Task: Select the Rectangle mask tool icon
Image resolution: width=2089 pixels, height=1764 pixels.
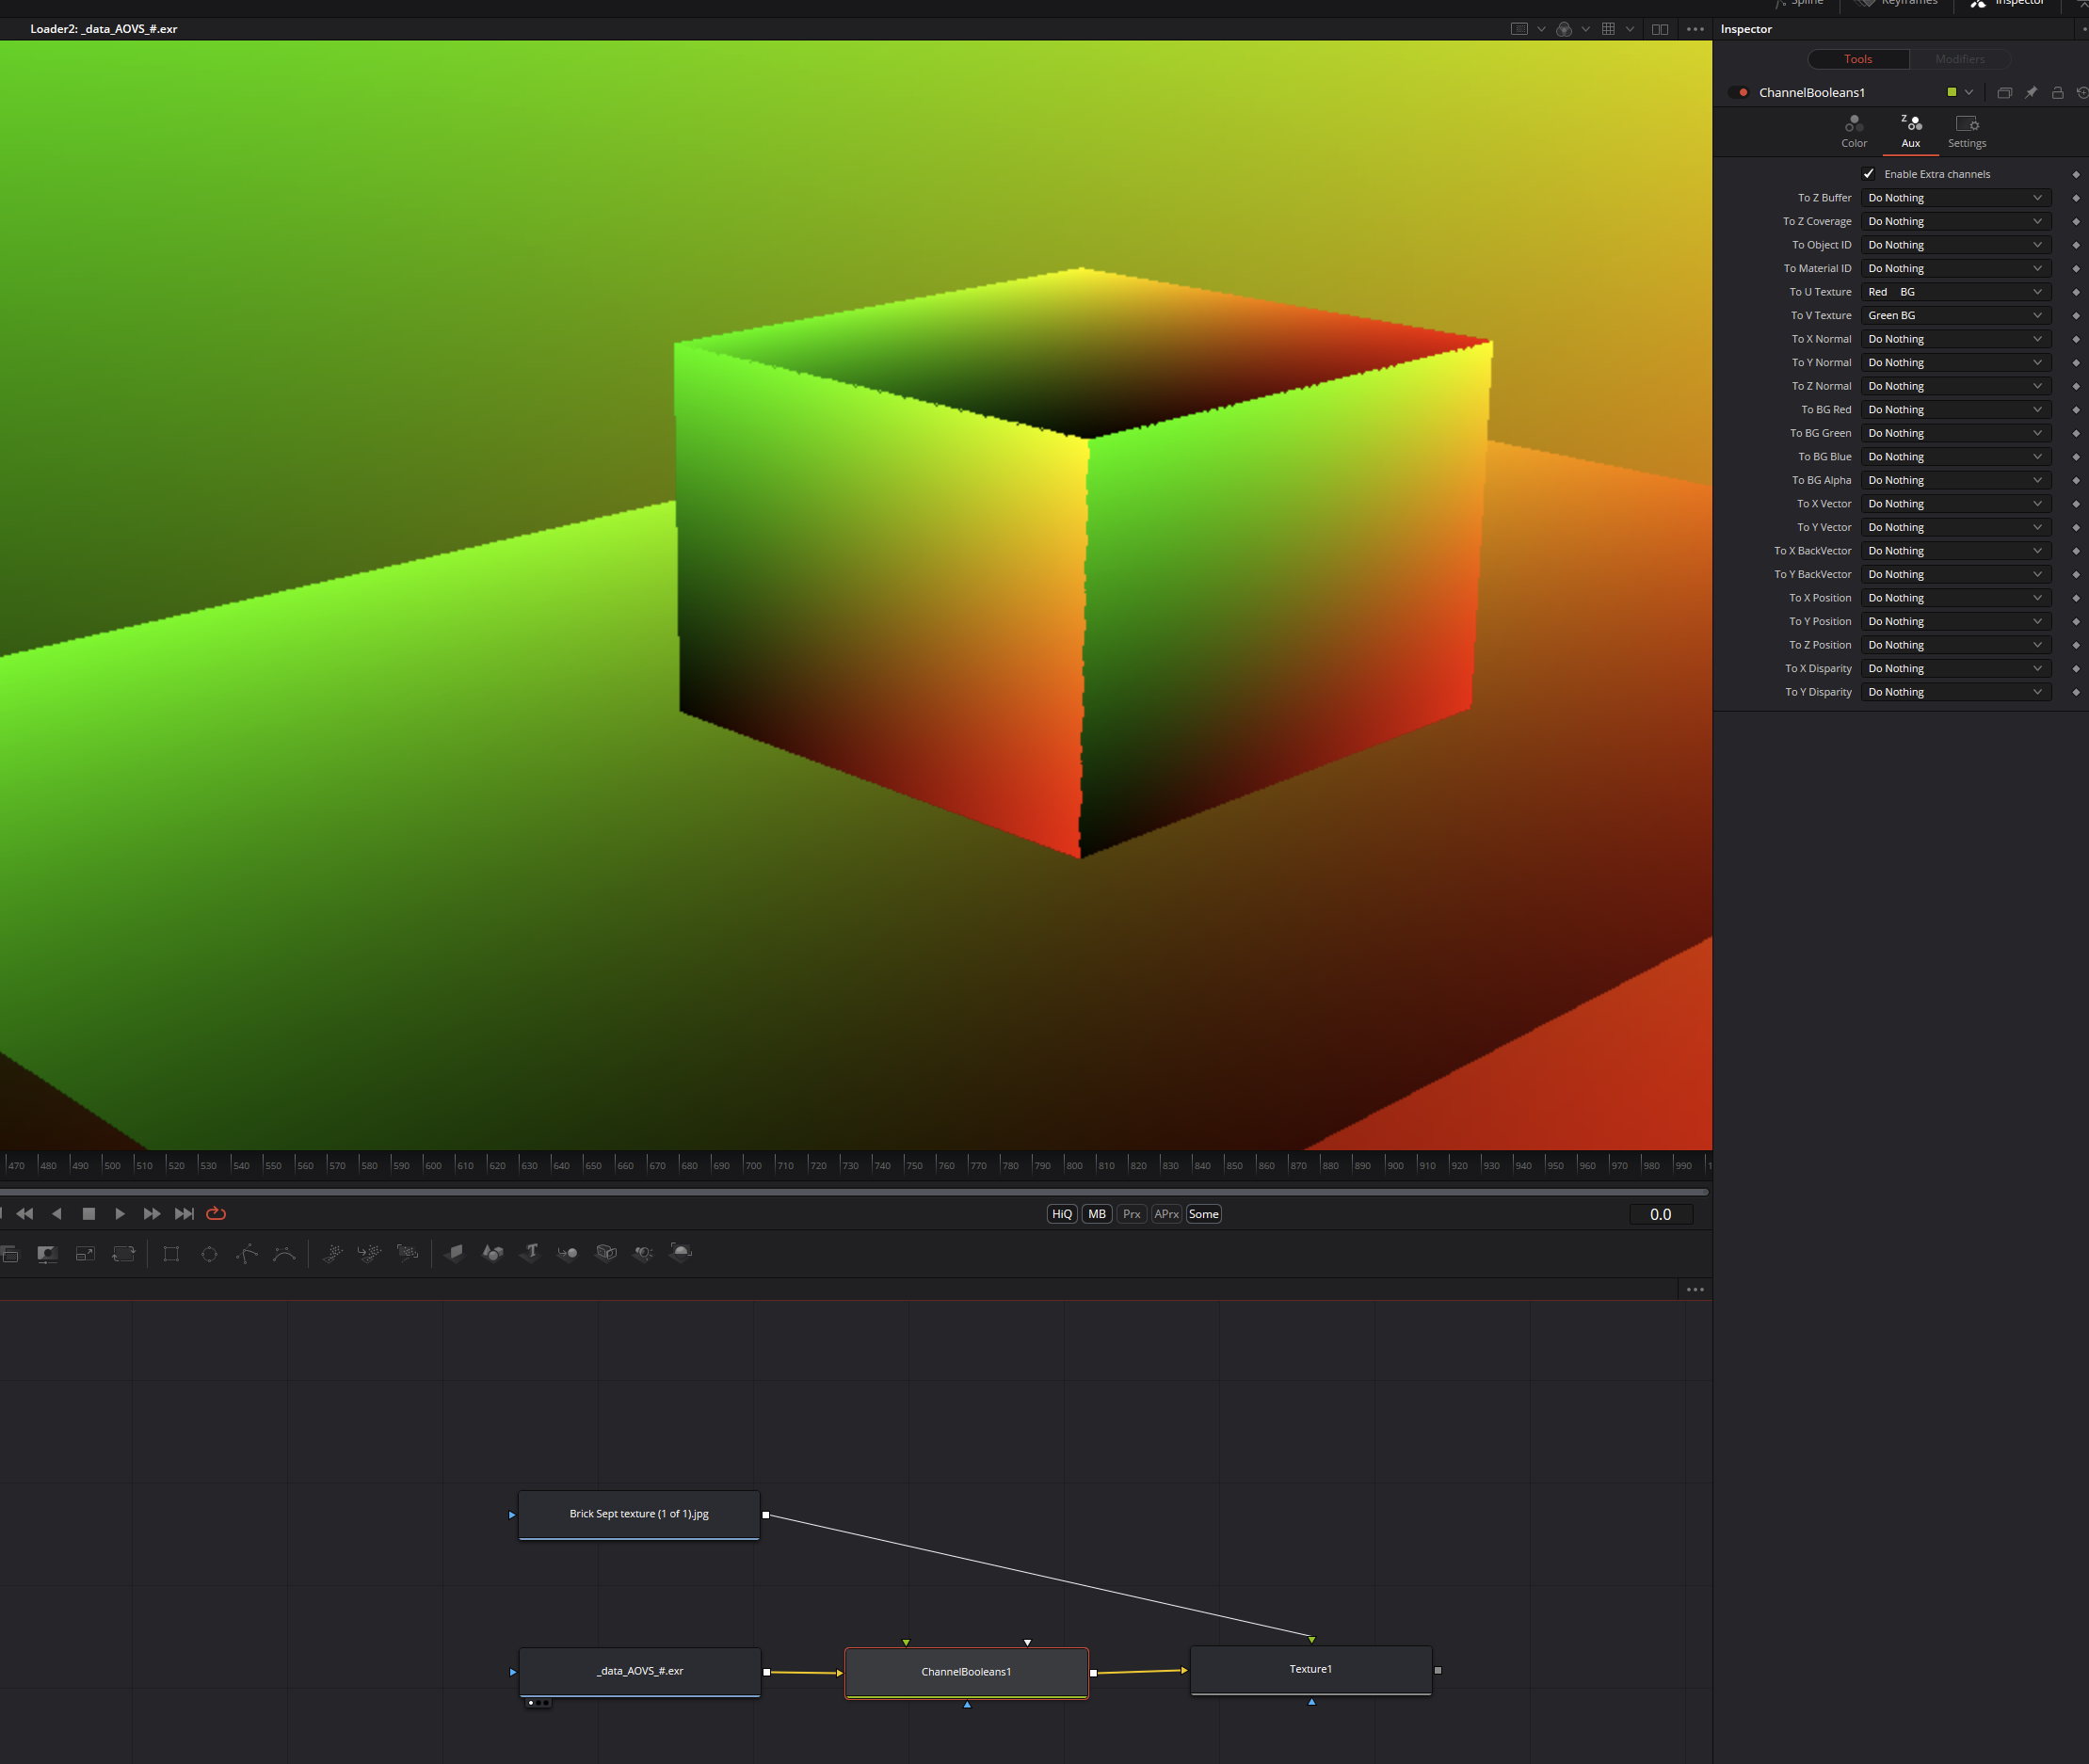Action: coord(171,1254)
